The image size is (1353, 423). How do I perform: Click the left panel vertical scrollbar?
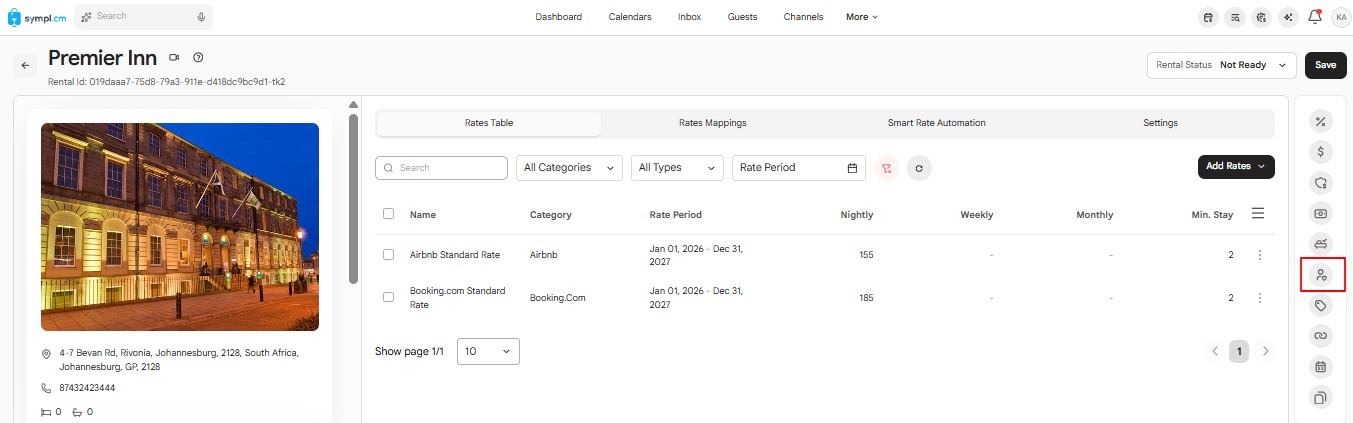pos(353,198)
